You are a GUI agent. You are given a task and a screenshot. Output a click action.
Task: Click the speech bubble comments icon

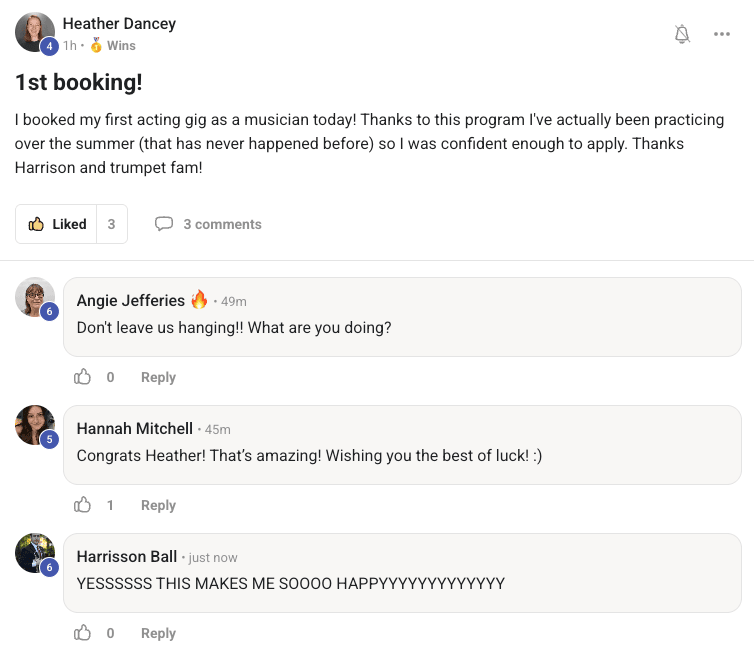pos(164,224)
